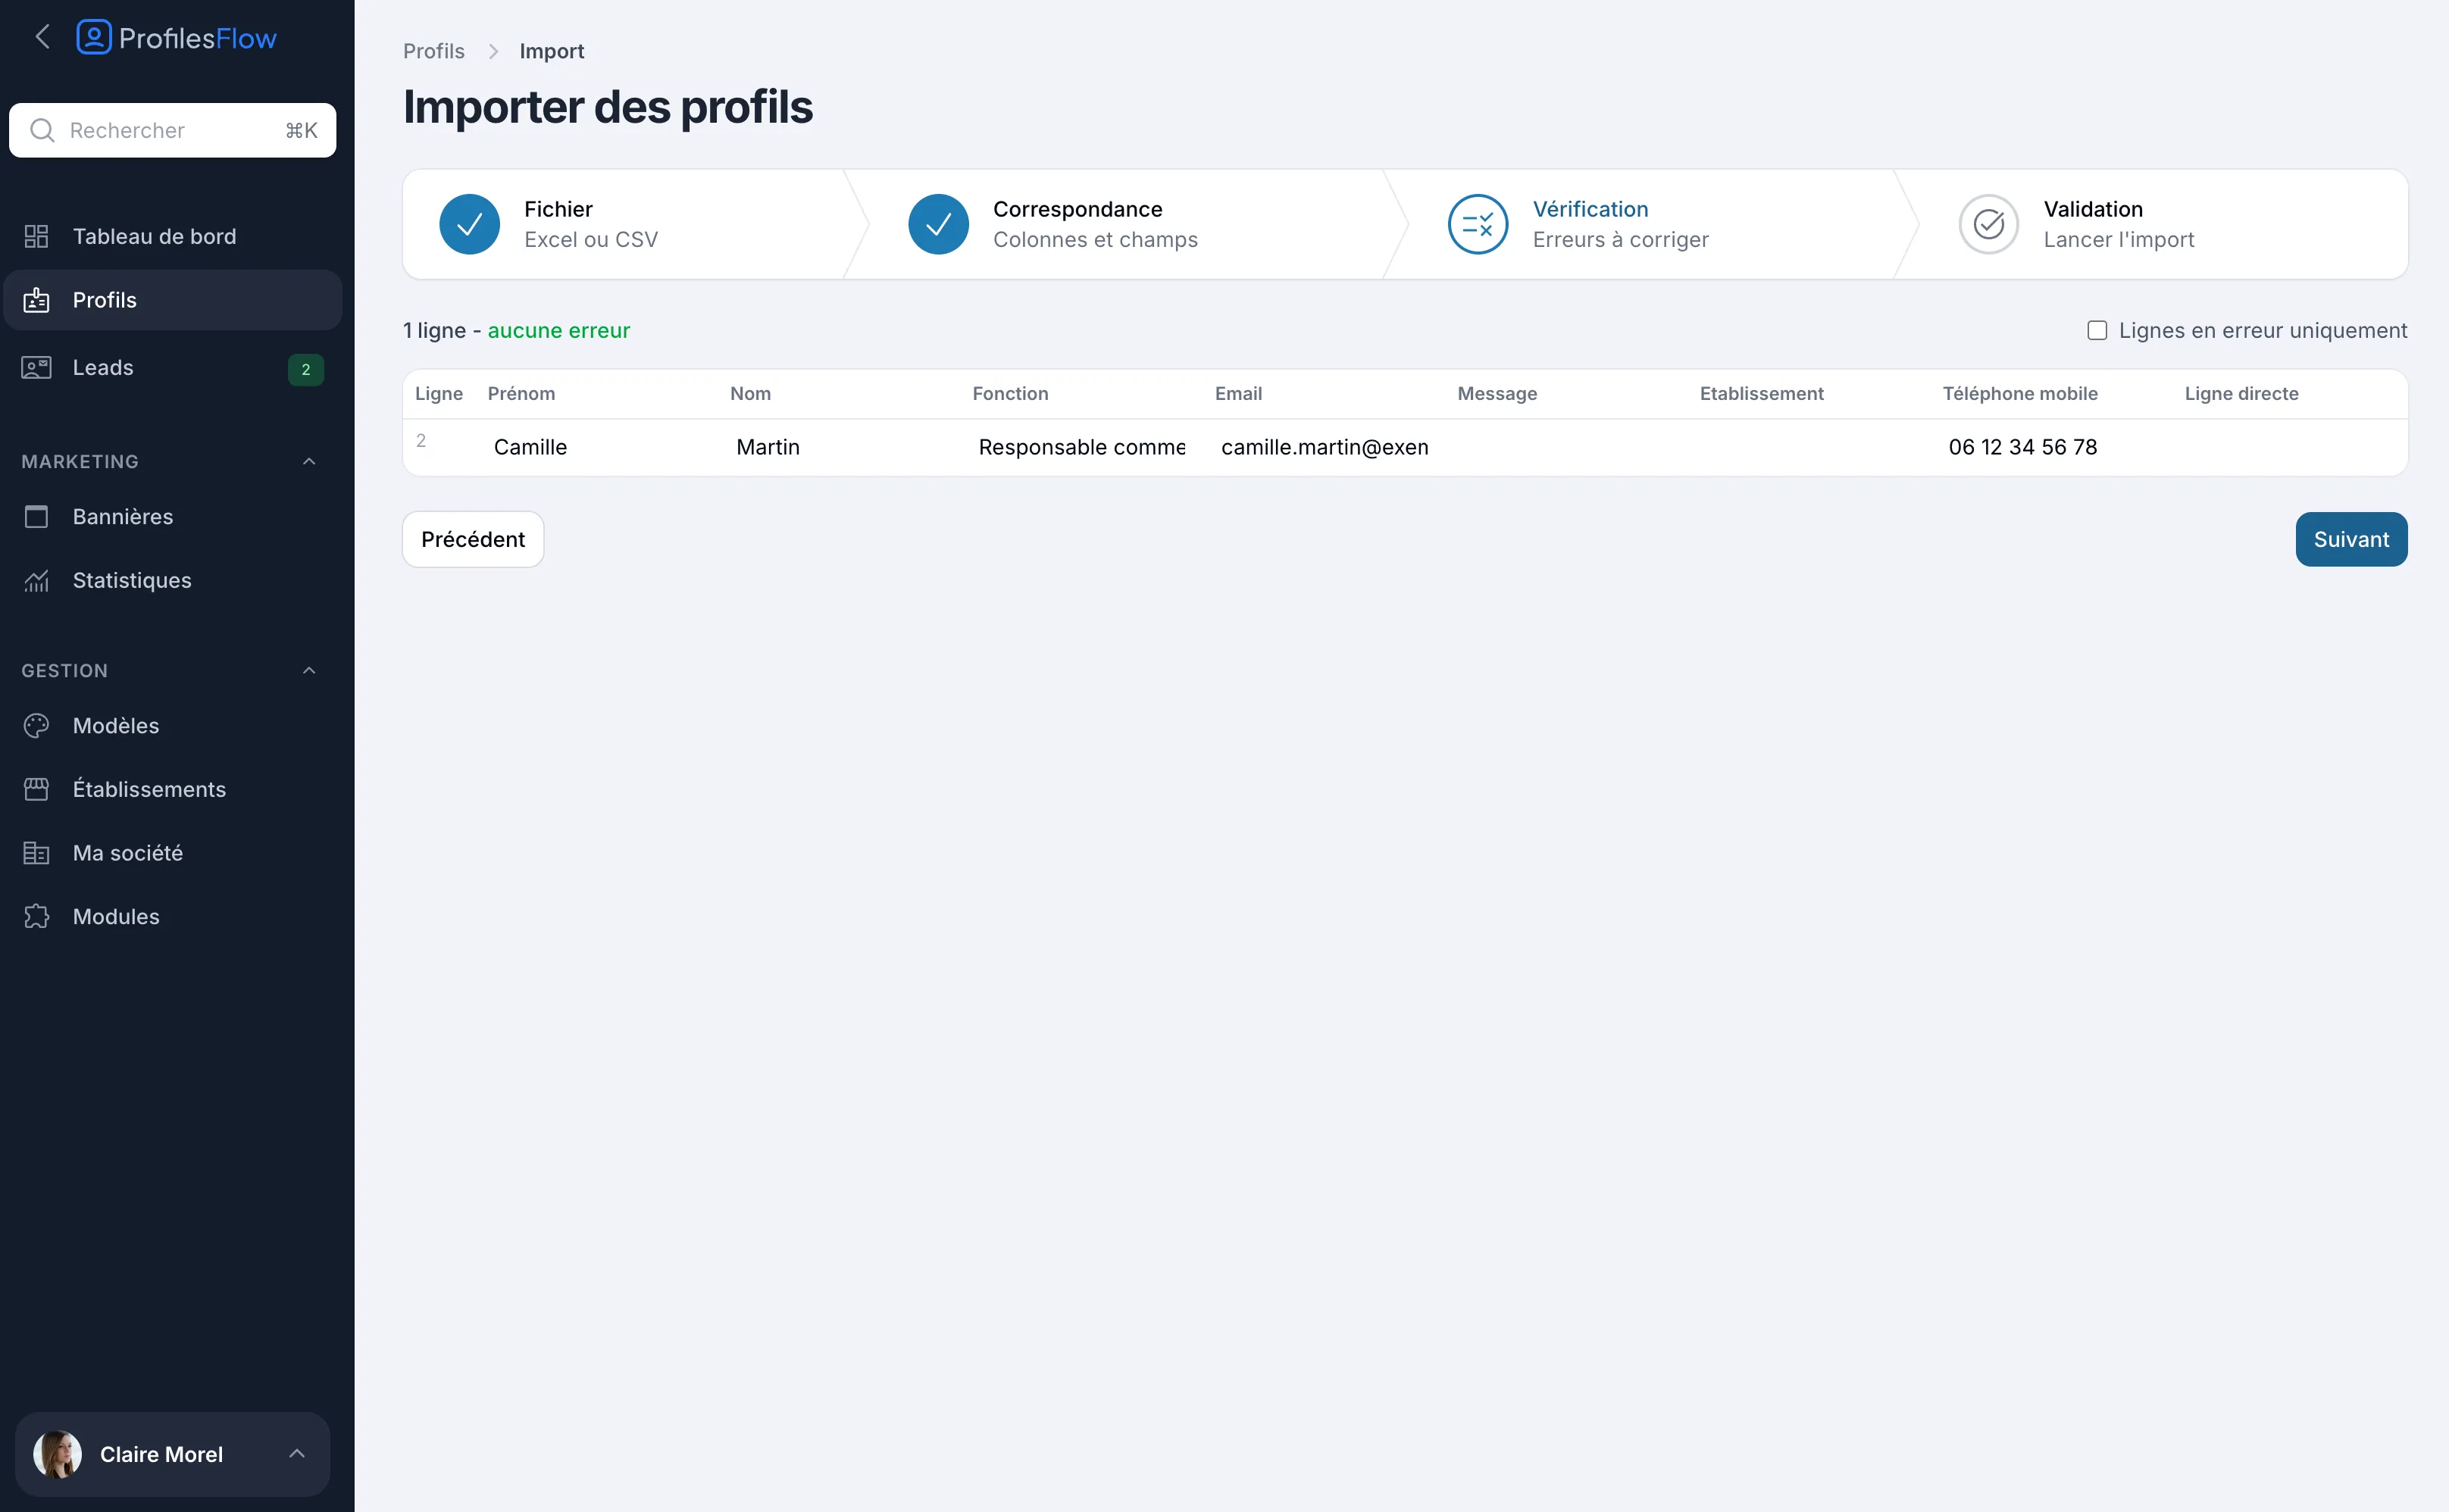Click the Modules puzzle piece icon
The width and height of the screenshot is (2449, 1512).
(36, 917)
